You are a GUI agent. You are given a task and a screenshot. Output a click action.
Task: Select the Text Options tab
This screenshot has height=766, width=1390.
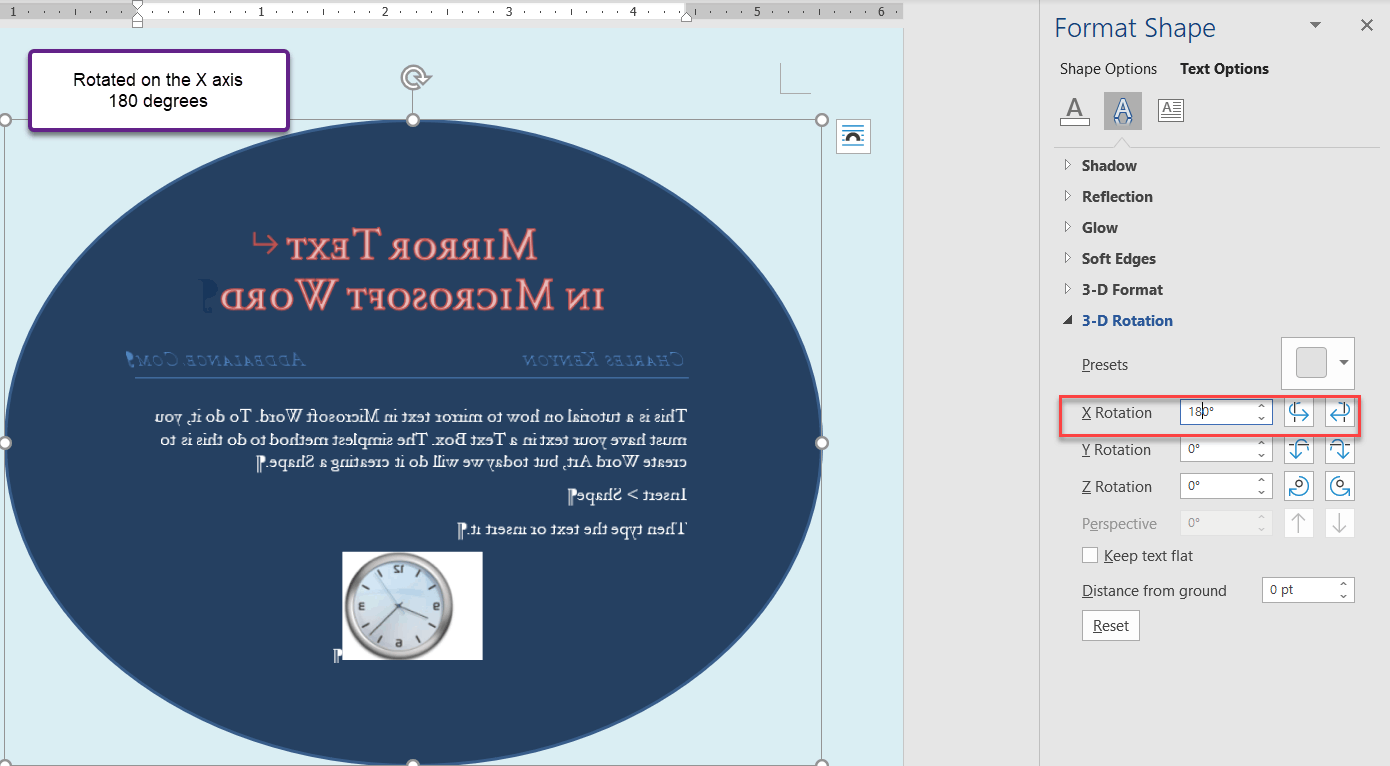pos(1224,69)
